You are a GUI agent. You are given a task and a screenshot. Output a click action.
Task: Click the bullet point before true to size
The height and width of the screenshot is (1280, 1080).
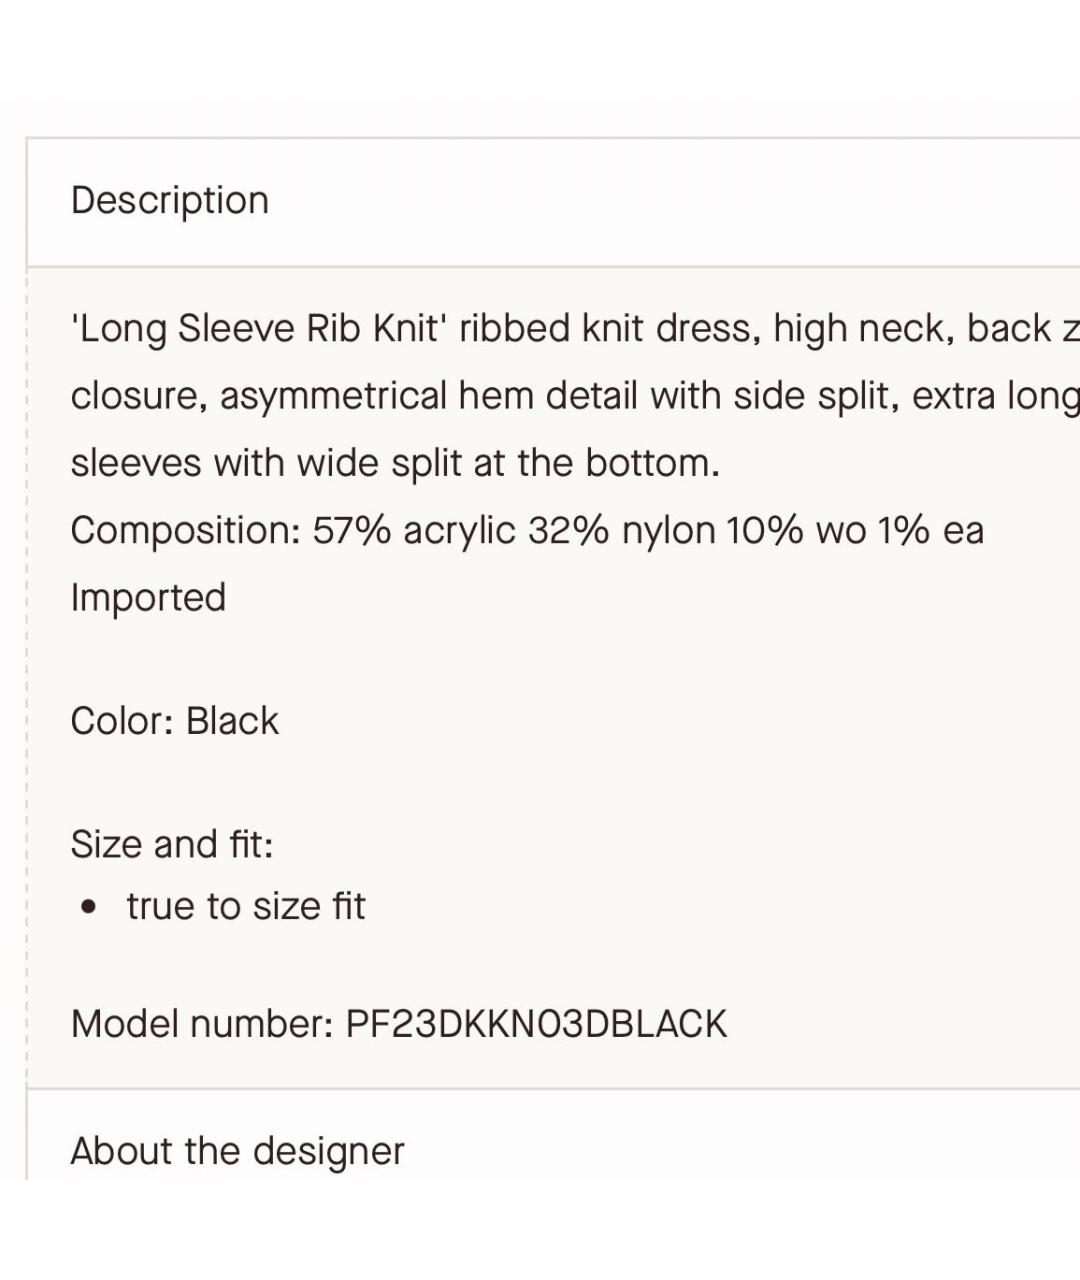tap(91, 908)
